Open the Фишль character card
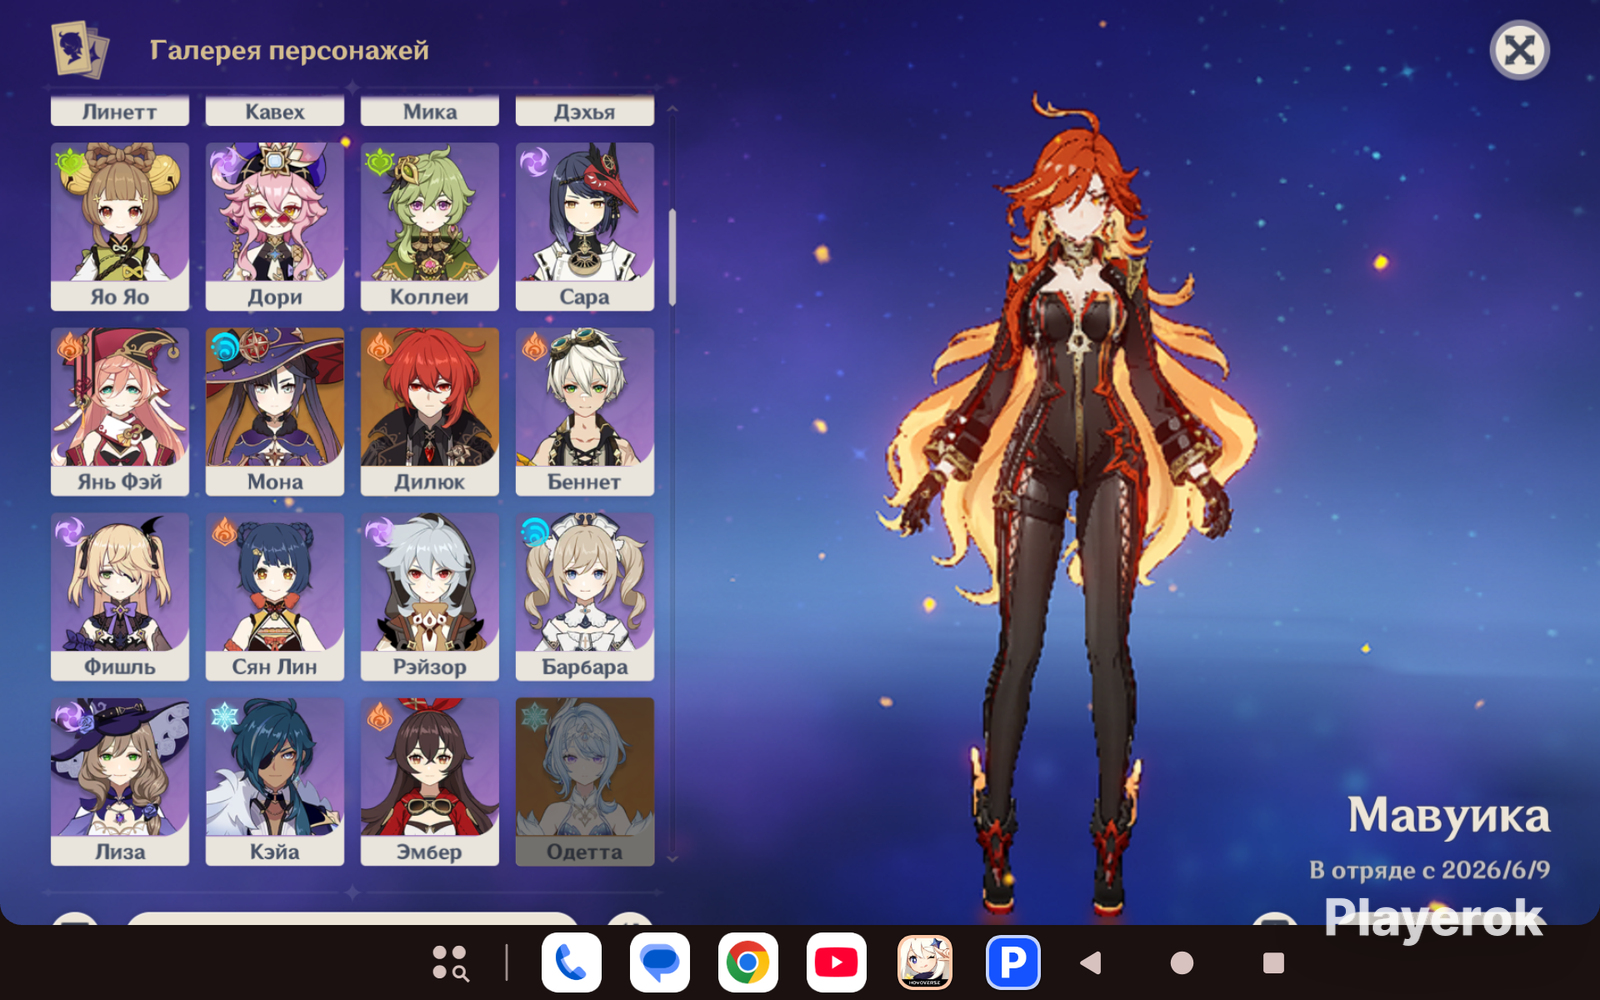 pos(120,597)
